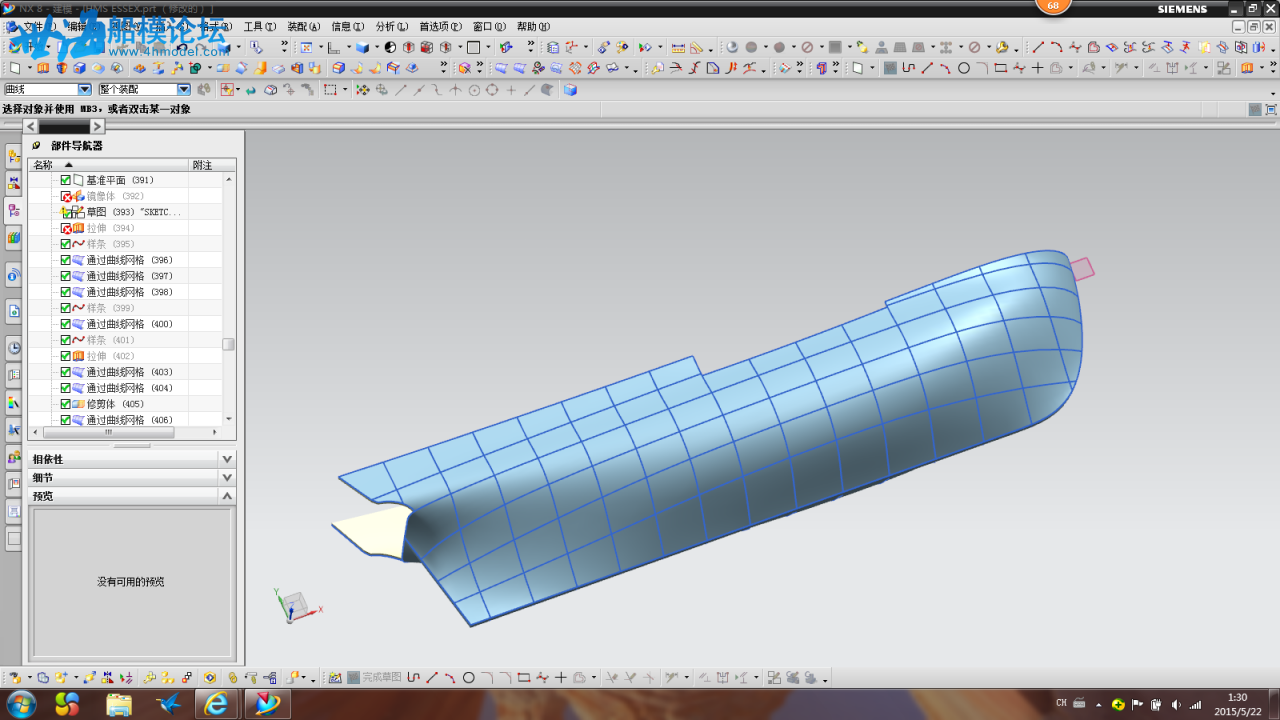Open toolbar overflow chevron at far right
1280x720 pixels.
point(1273,68)
